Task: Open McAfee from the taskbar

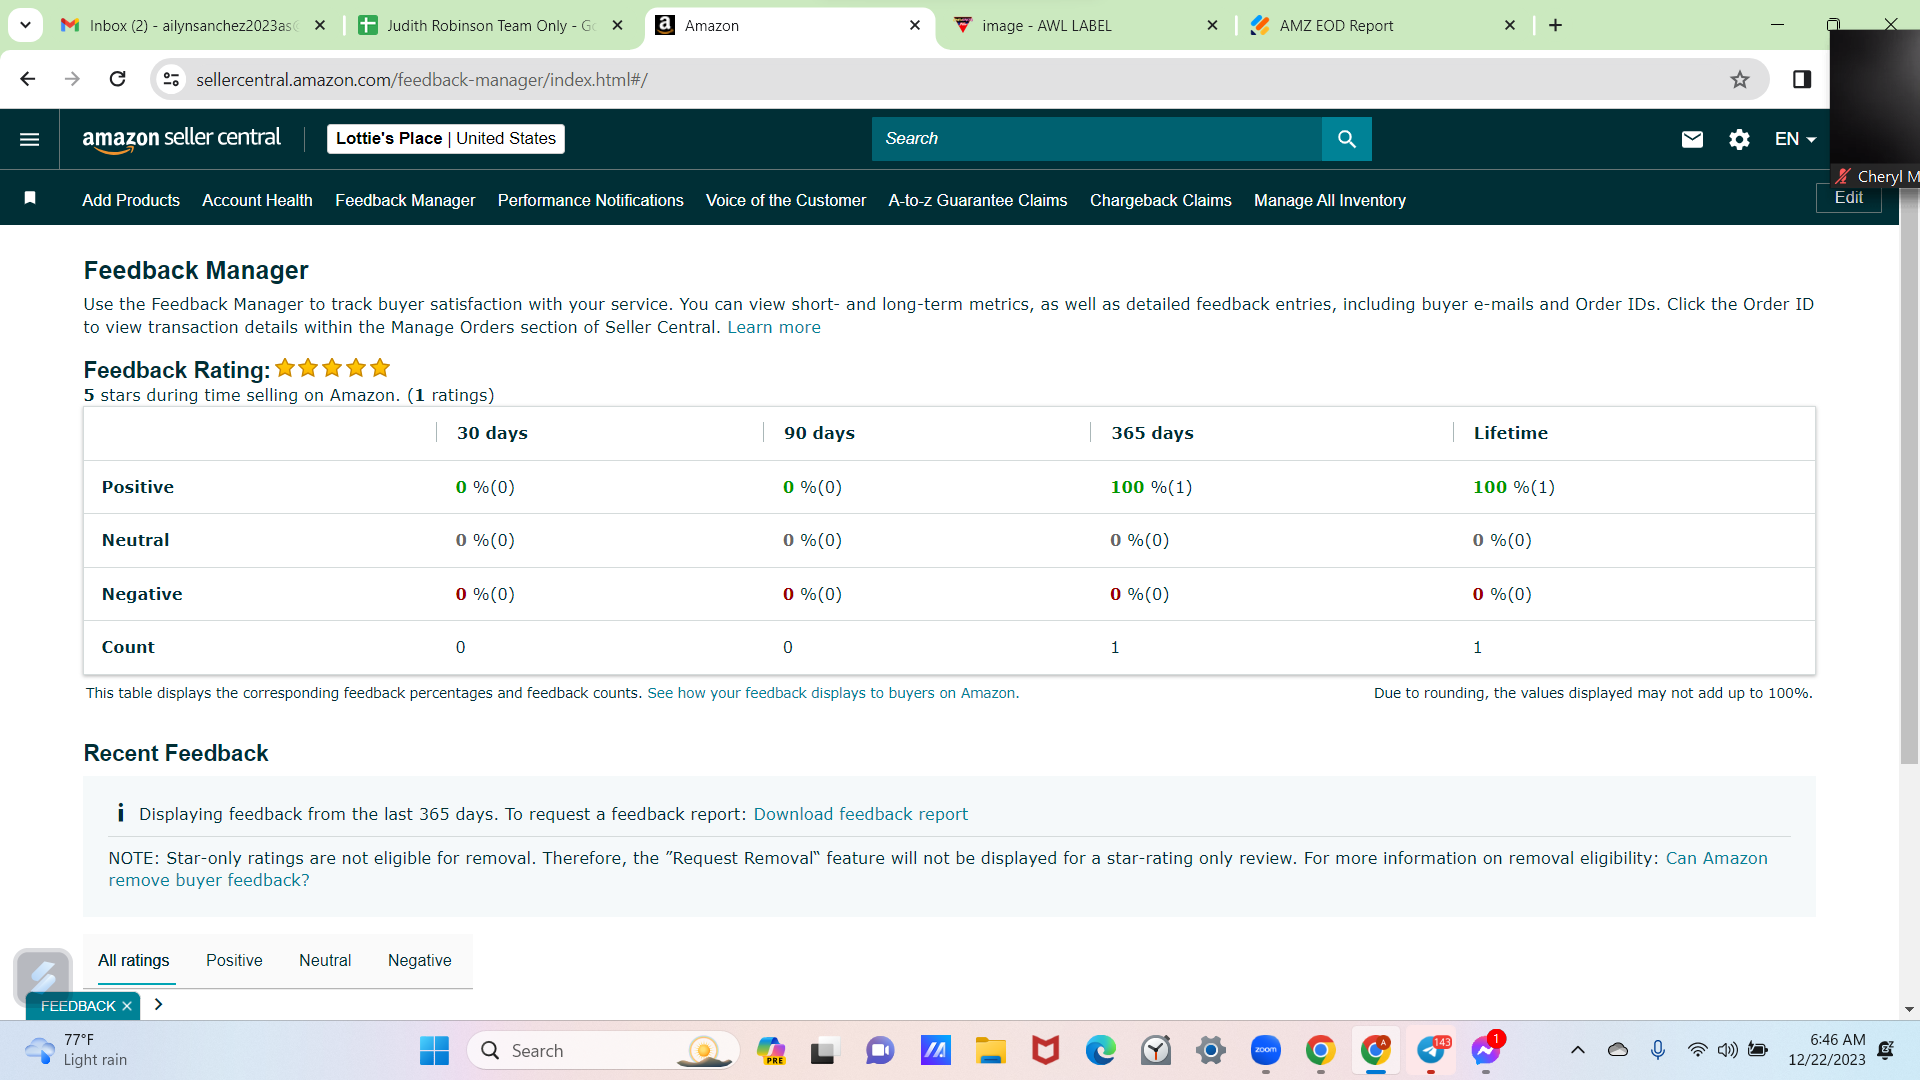Action: pos(1046,1051)
